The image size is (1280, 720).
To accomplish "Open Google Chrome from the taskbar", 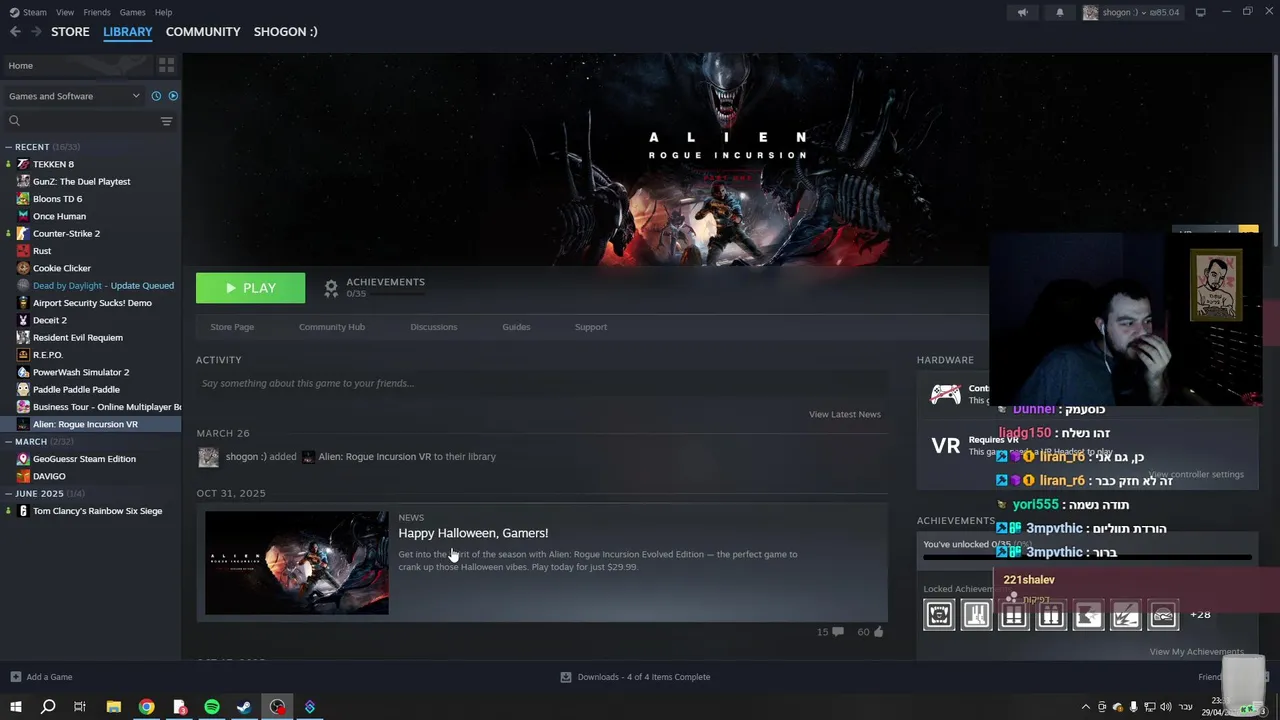I will pos(147,707).
